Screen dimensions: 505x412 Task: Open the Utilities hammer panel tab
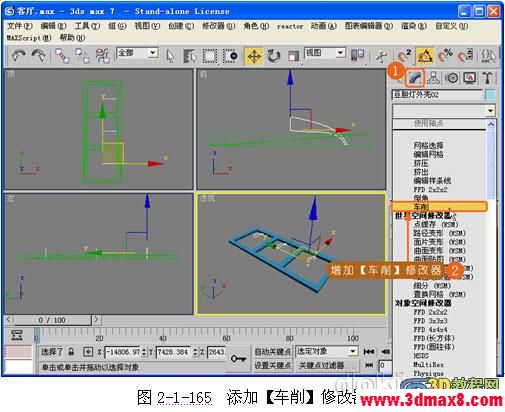[487, 78]
